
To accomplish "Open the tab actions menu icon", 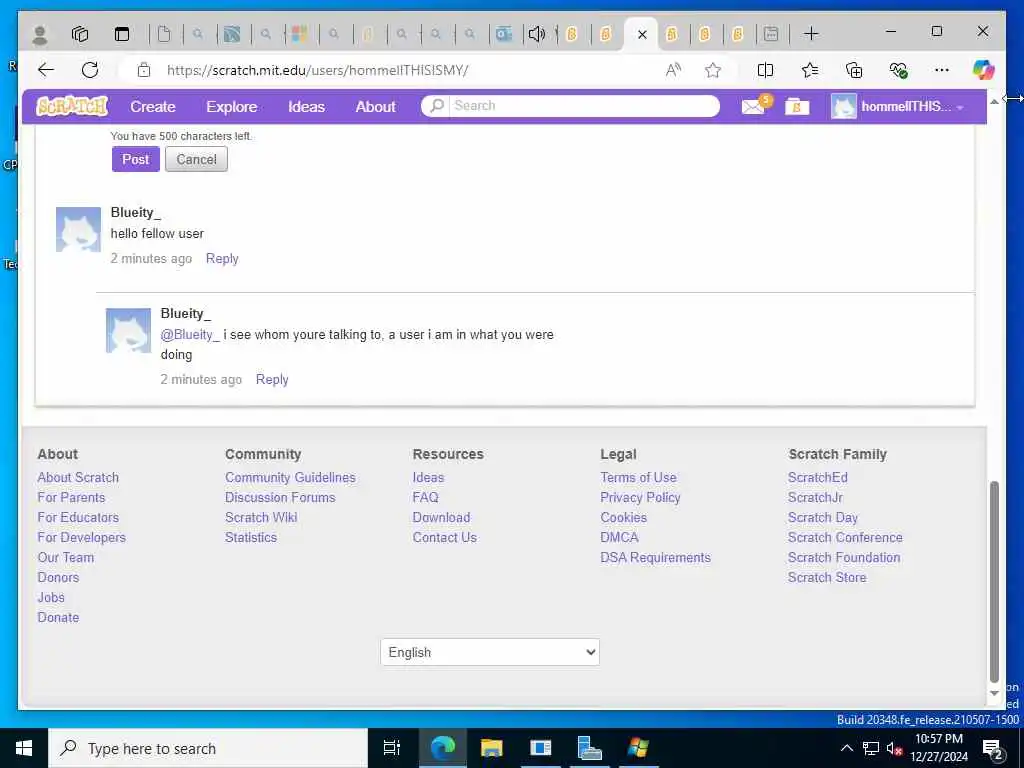I will 121,34.
